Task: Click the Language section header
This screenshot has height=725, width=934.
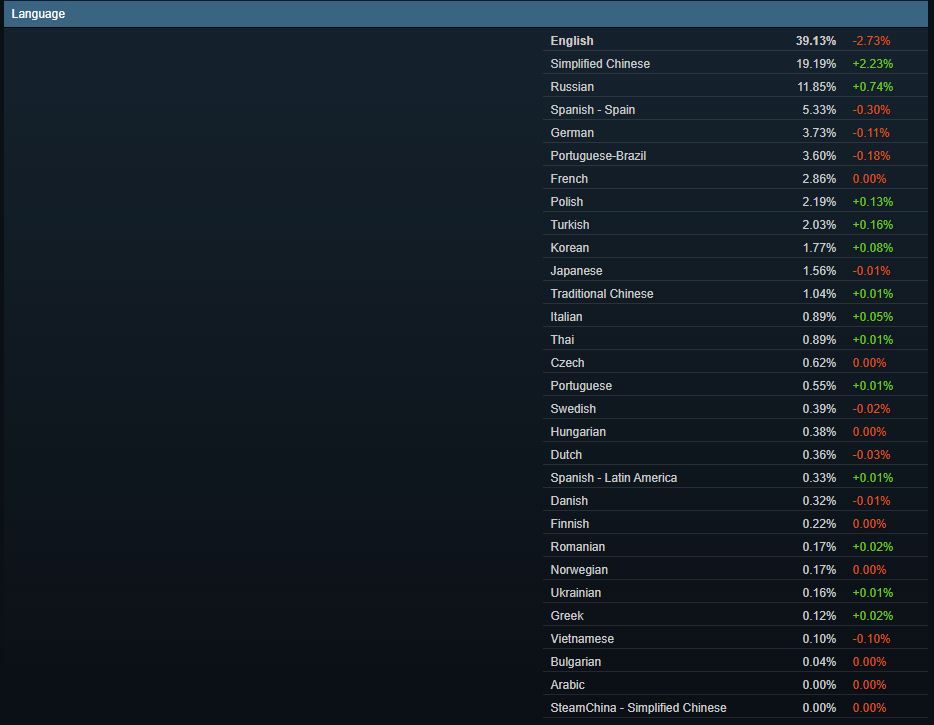Action: tap(466, 14)
